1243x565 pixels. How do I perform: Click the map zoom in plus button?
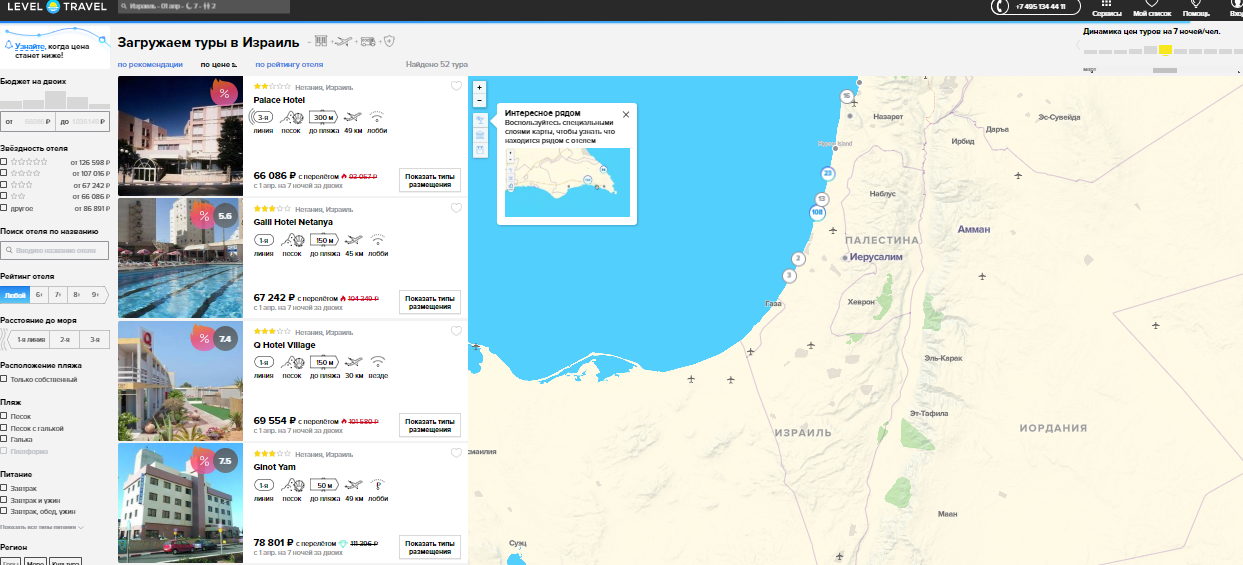480,87
